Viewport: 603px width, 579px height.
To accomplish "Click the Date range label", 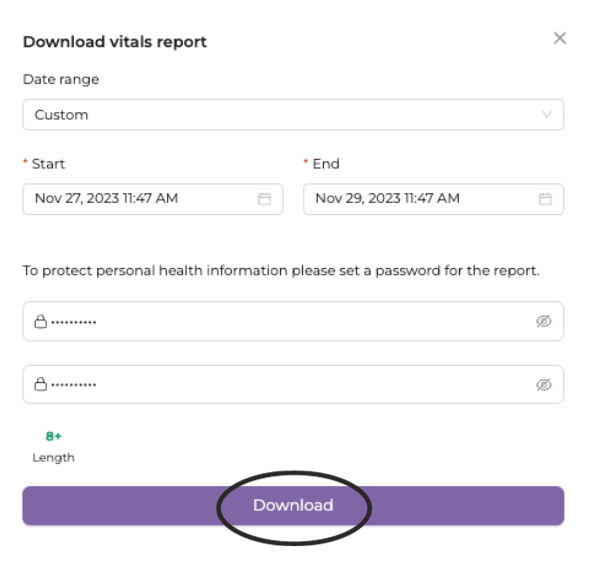I will 61,80.
